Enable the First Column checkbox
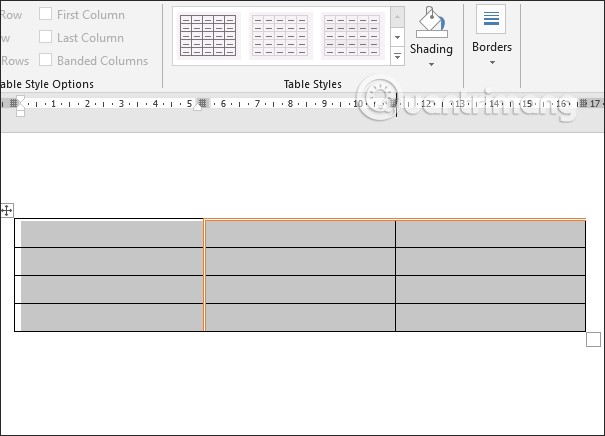The width and height of the screenshot is (605, 436). [x=46, y=15]
